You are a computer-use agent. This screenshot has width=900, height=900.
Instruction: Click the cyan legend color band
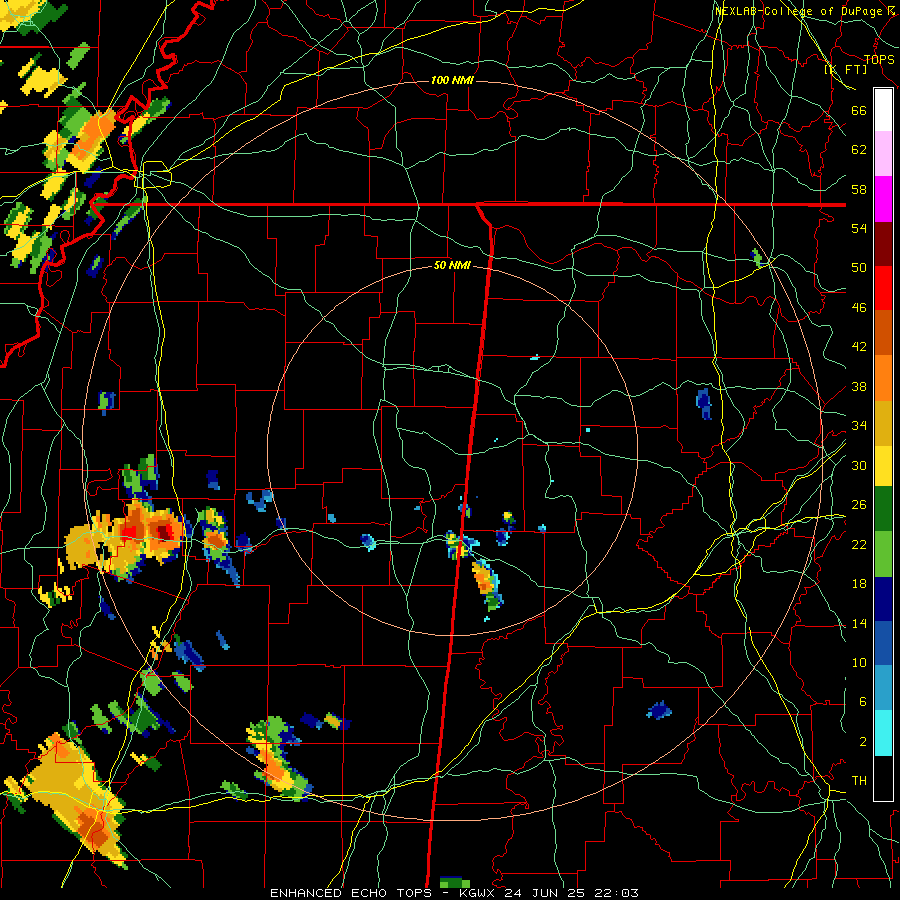tap(883, 733)
